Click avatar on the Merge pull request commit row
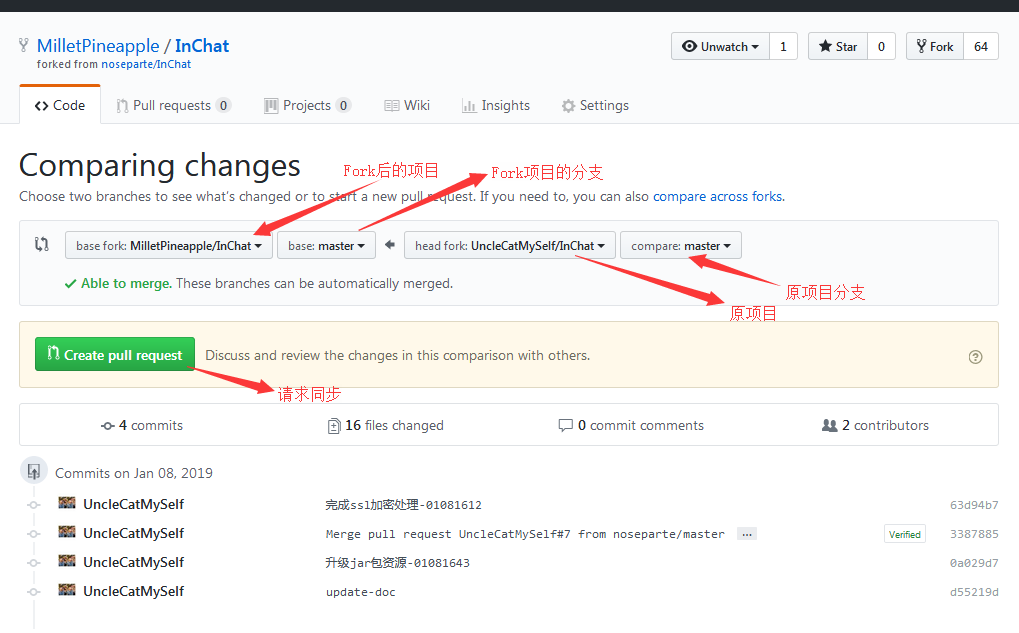 [x=67, y=532]
